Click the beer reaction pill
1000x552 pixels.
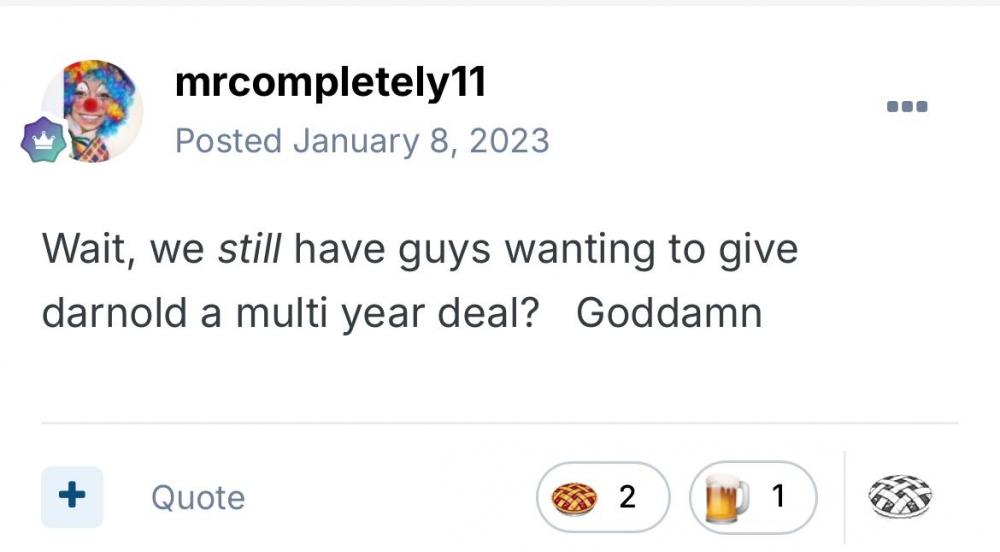coord(753,496)
